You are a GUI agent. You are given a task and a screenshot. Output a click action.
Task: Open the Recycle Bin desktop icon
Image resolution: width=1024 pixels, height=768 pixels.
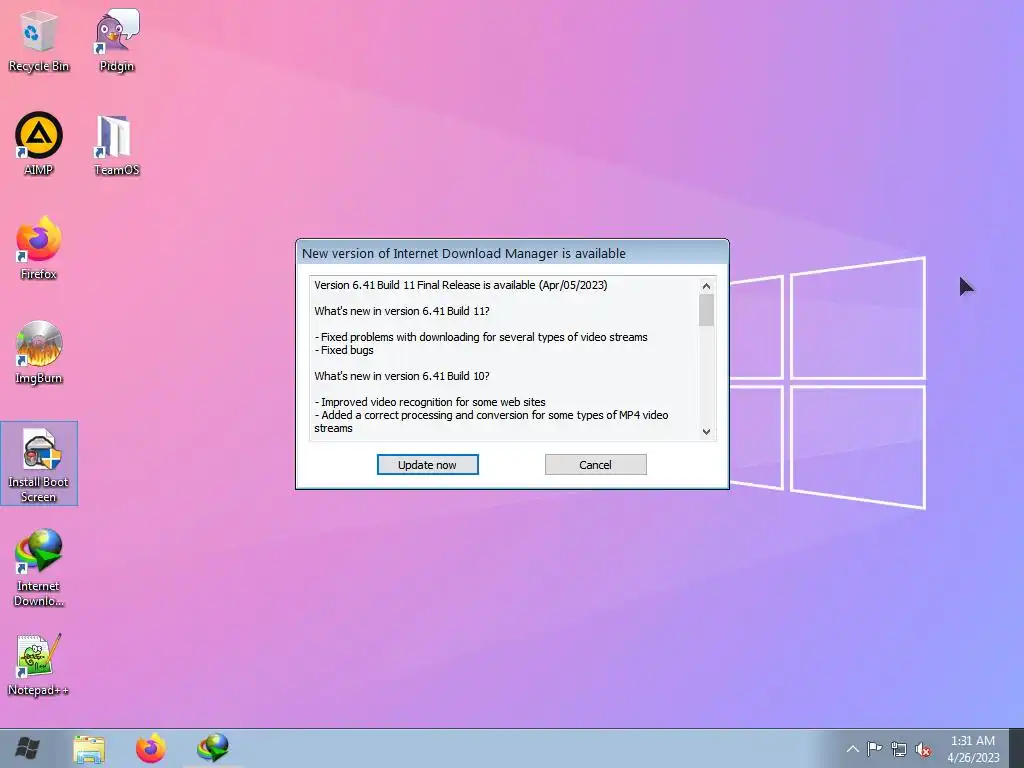pos(39,40)
